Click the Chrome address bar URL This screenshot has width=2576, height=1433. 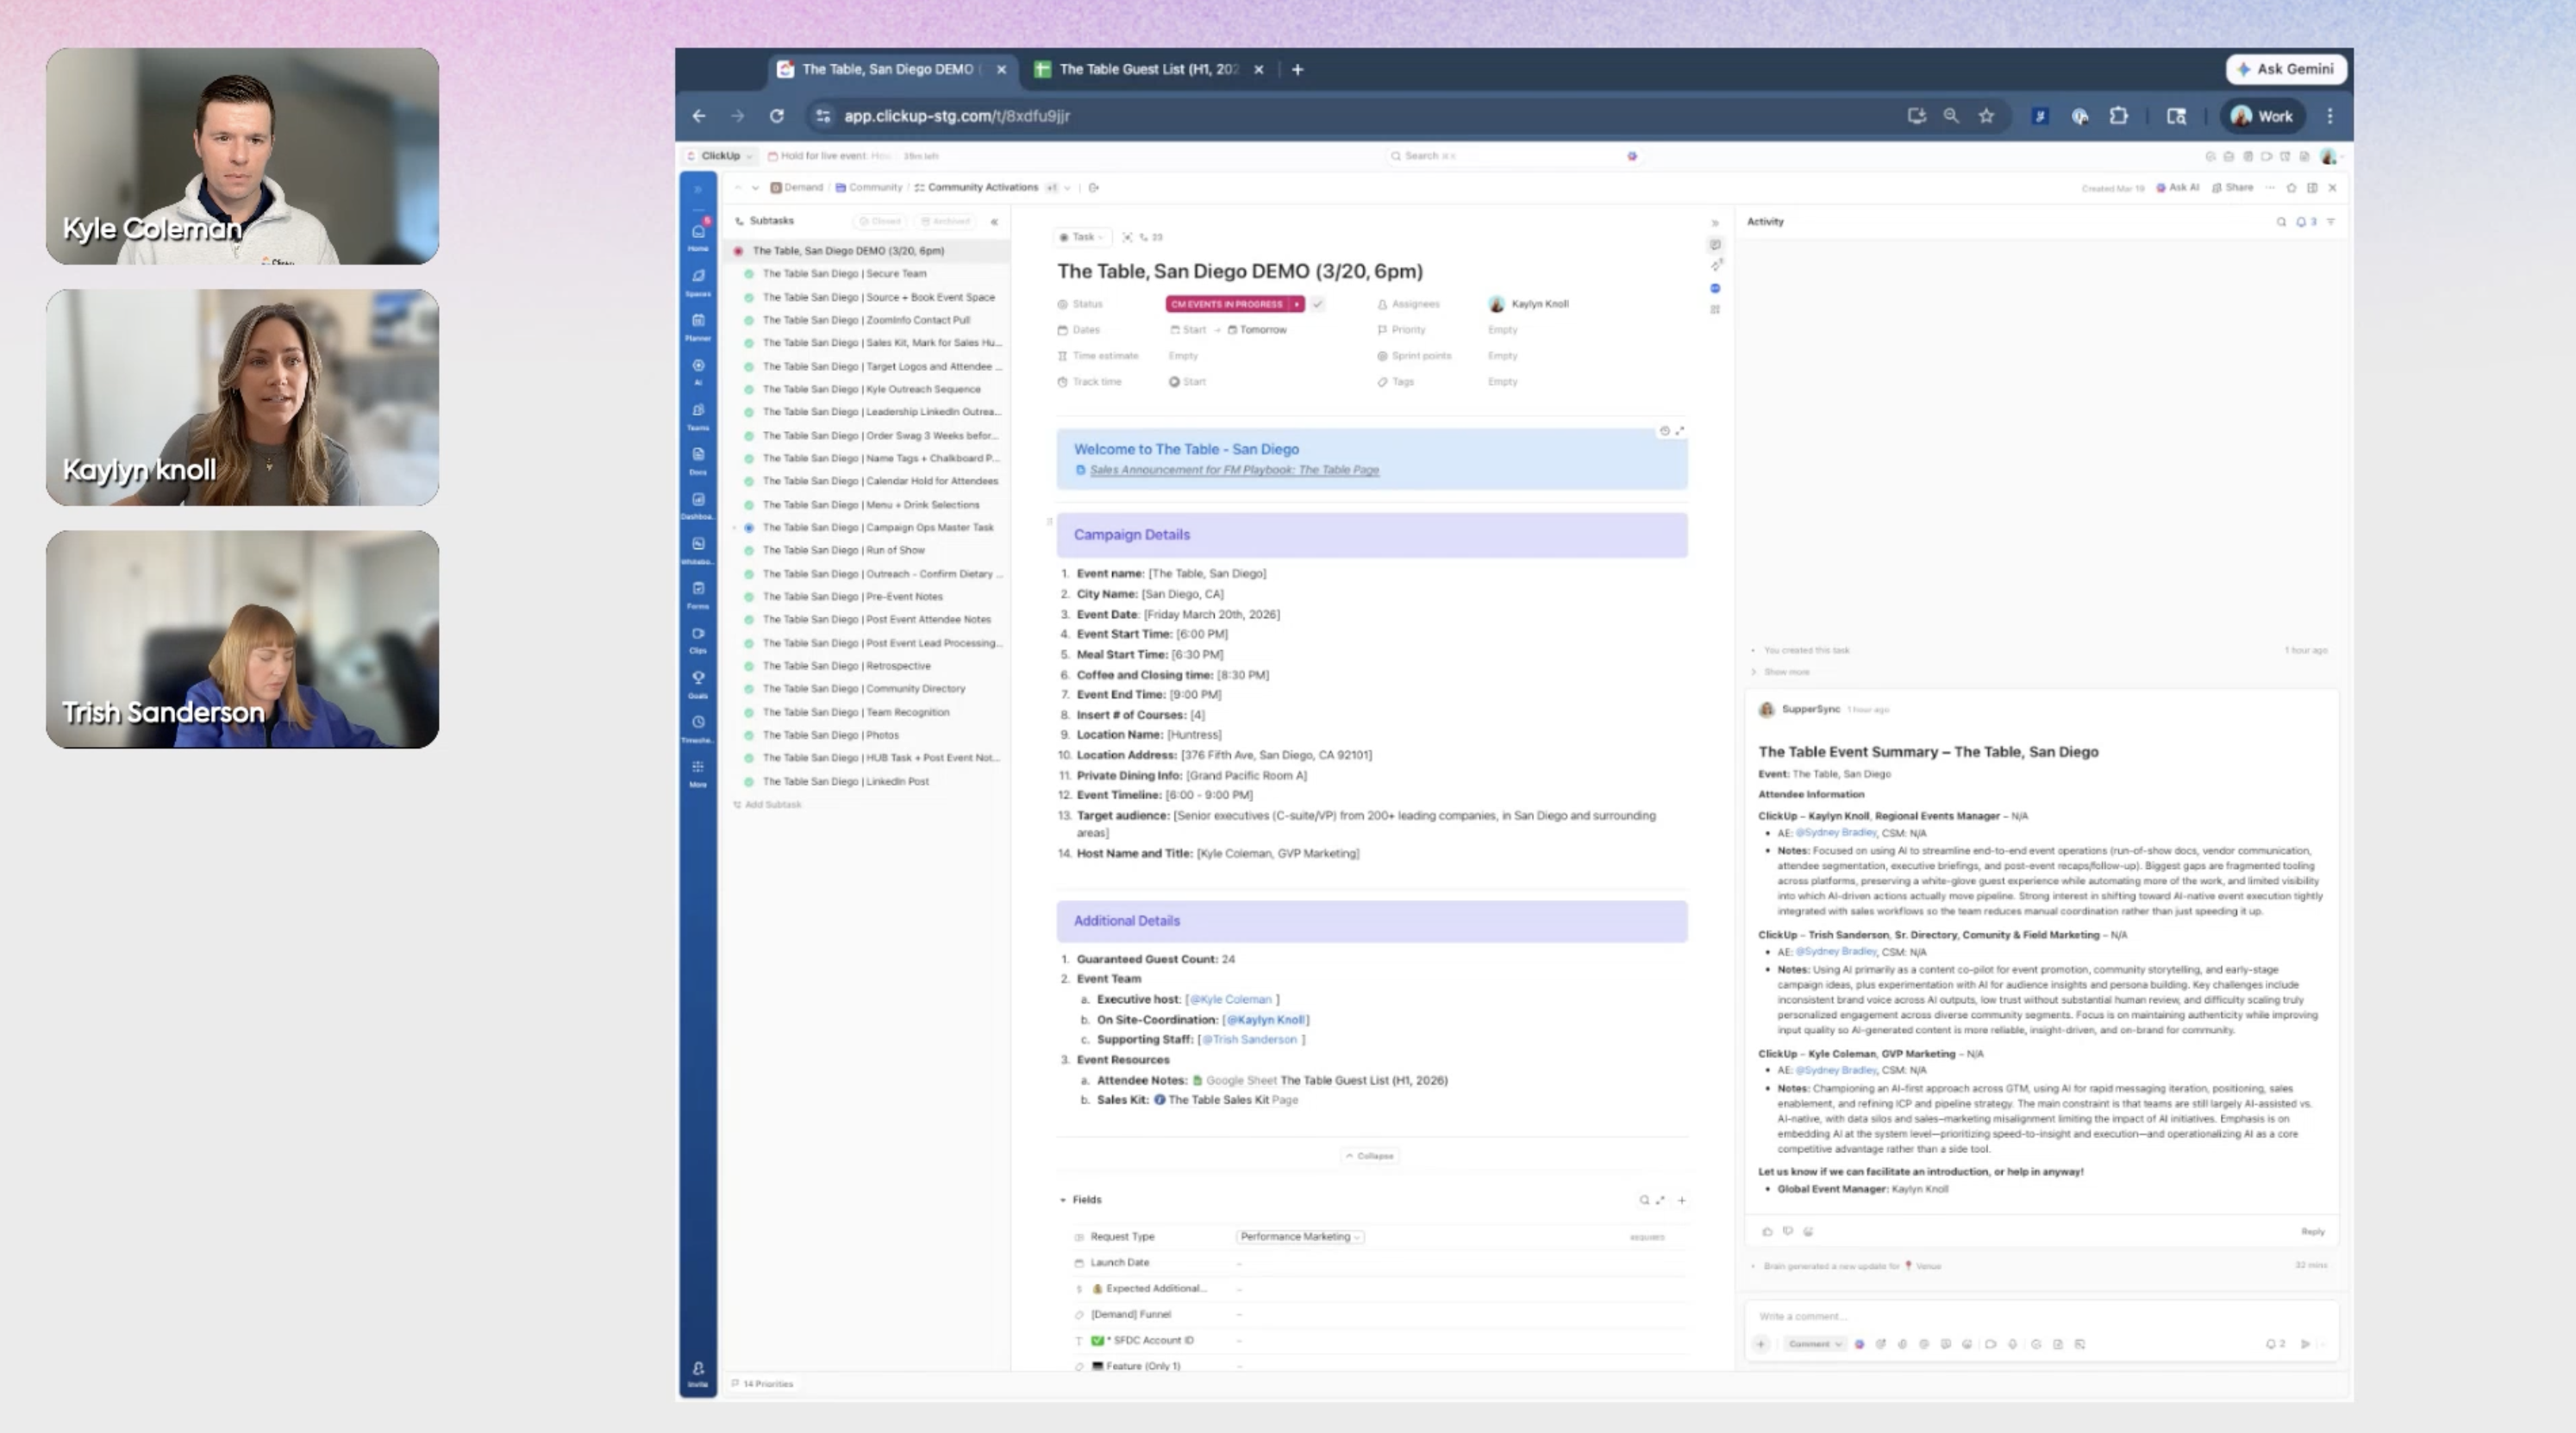click(x=957, y=116)
